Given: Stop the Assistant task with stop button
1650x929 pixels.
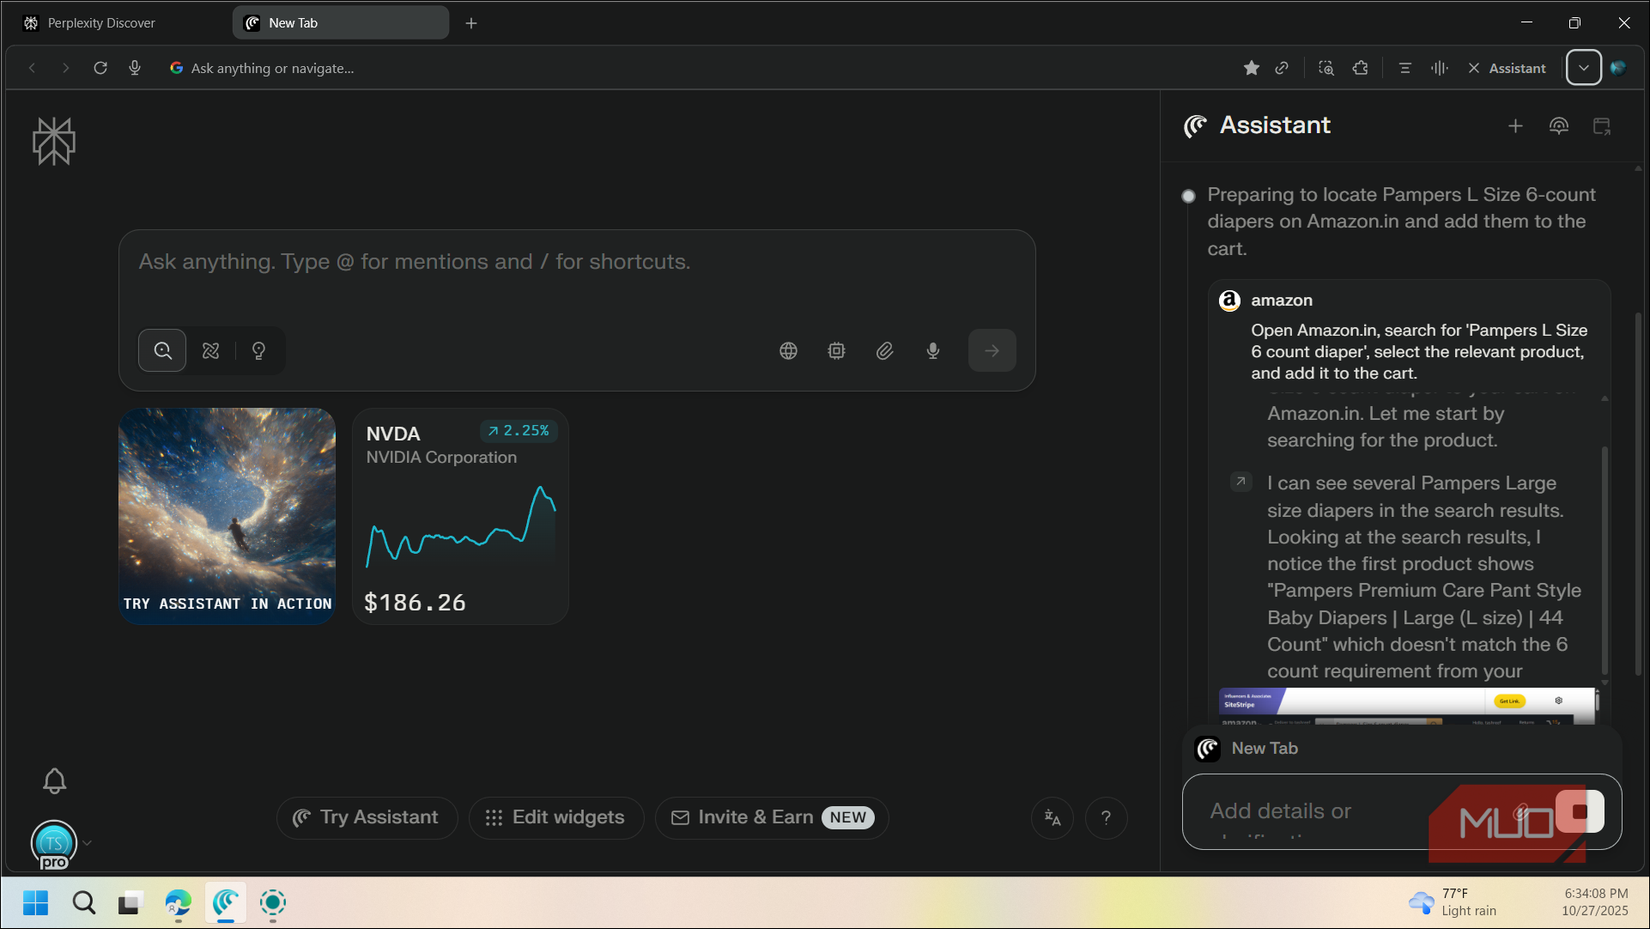Looking at the screenshot, I should click(1580, 811).
